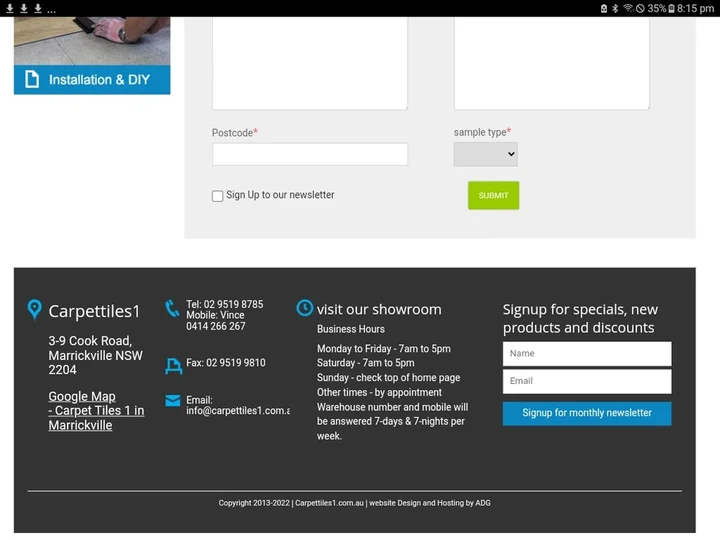Click the location pin icon beside Carpettiles1

[x=34, y=310]
